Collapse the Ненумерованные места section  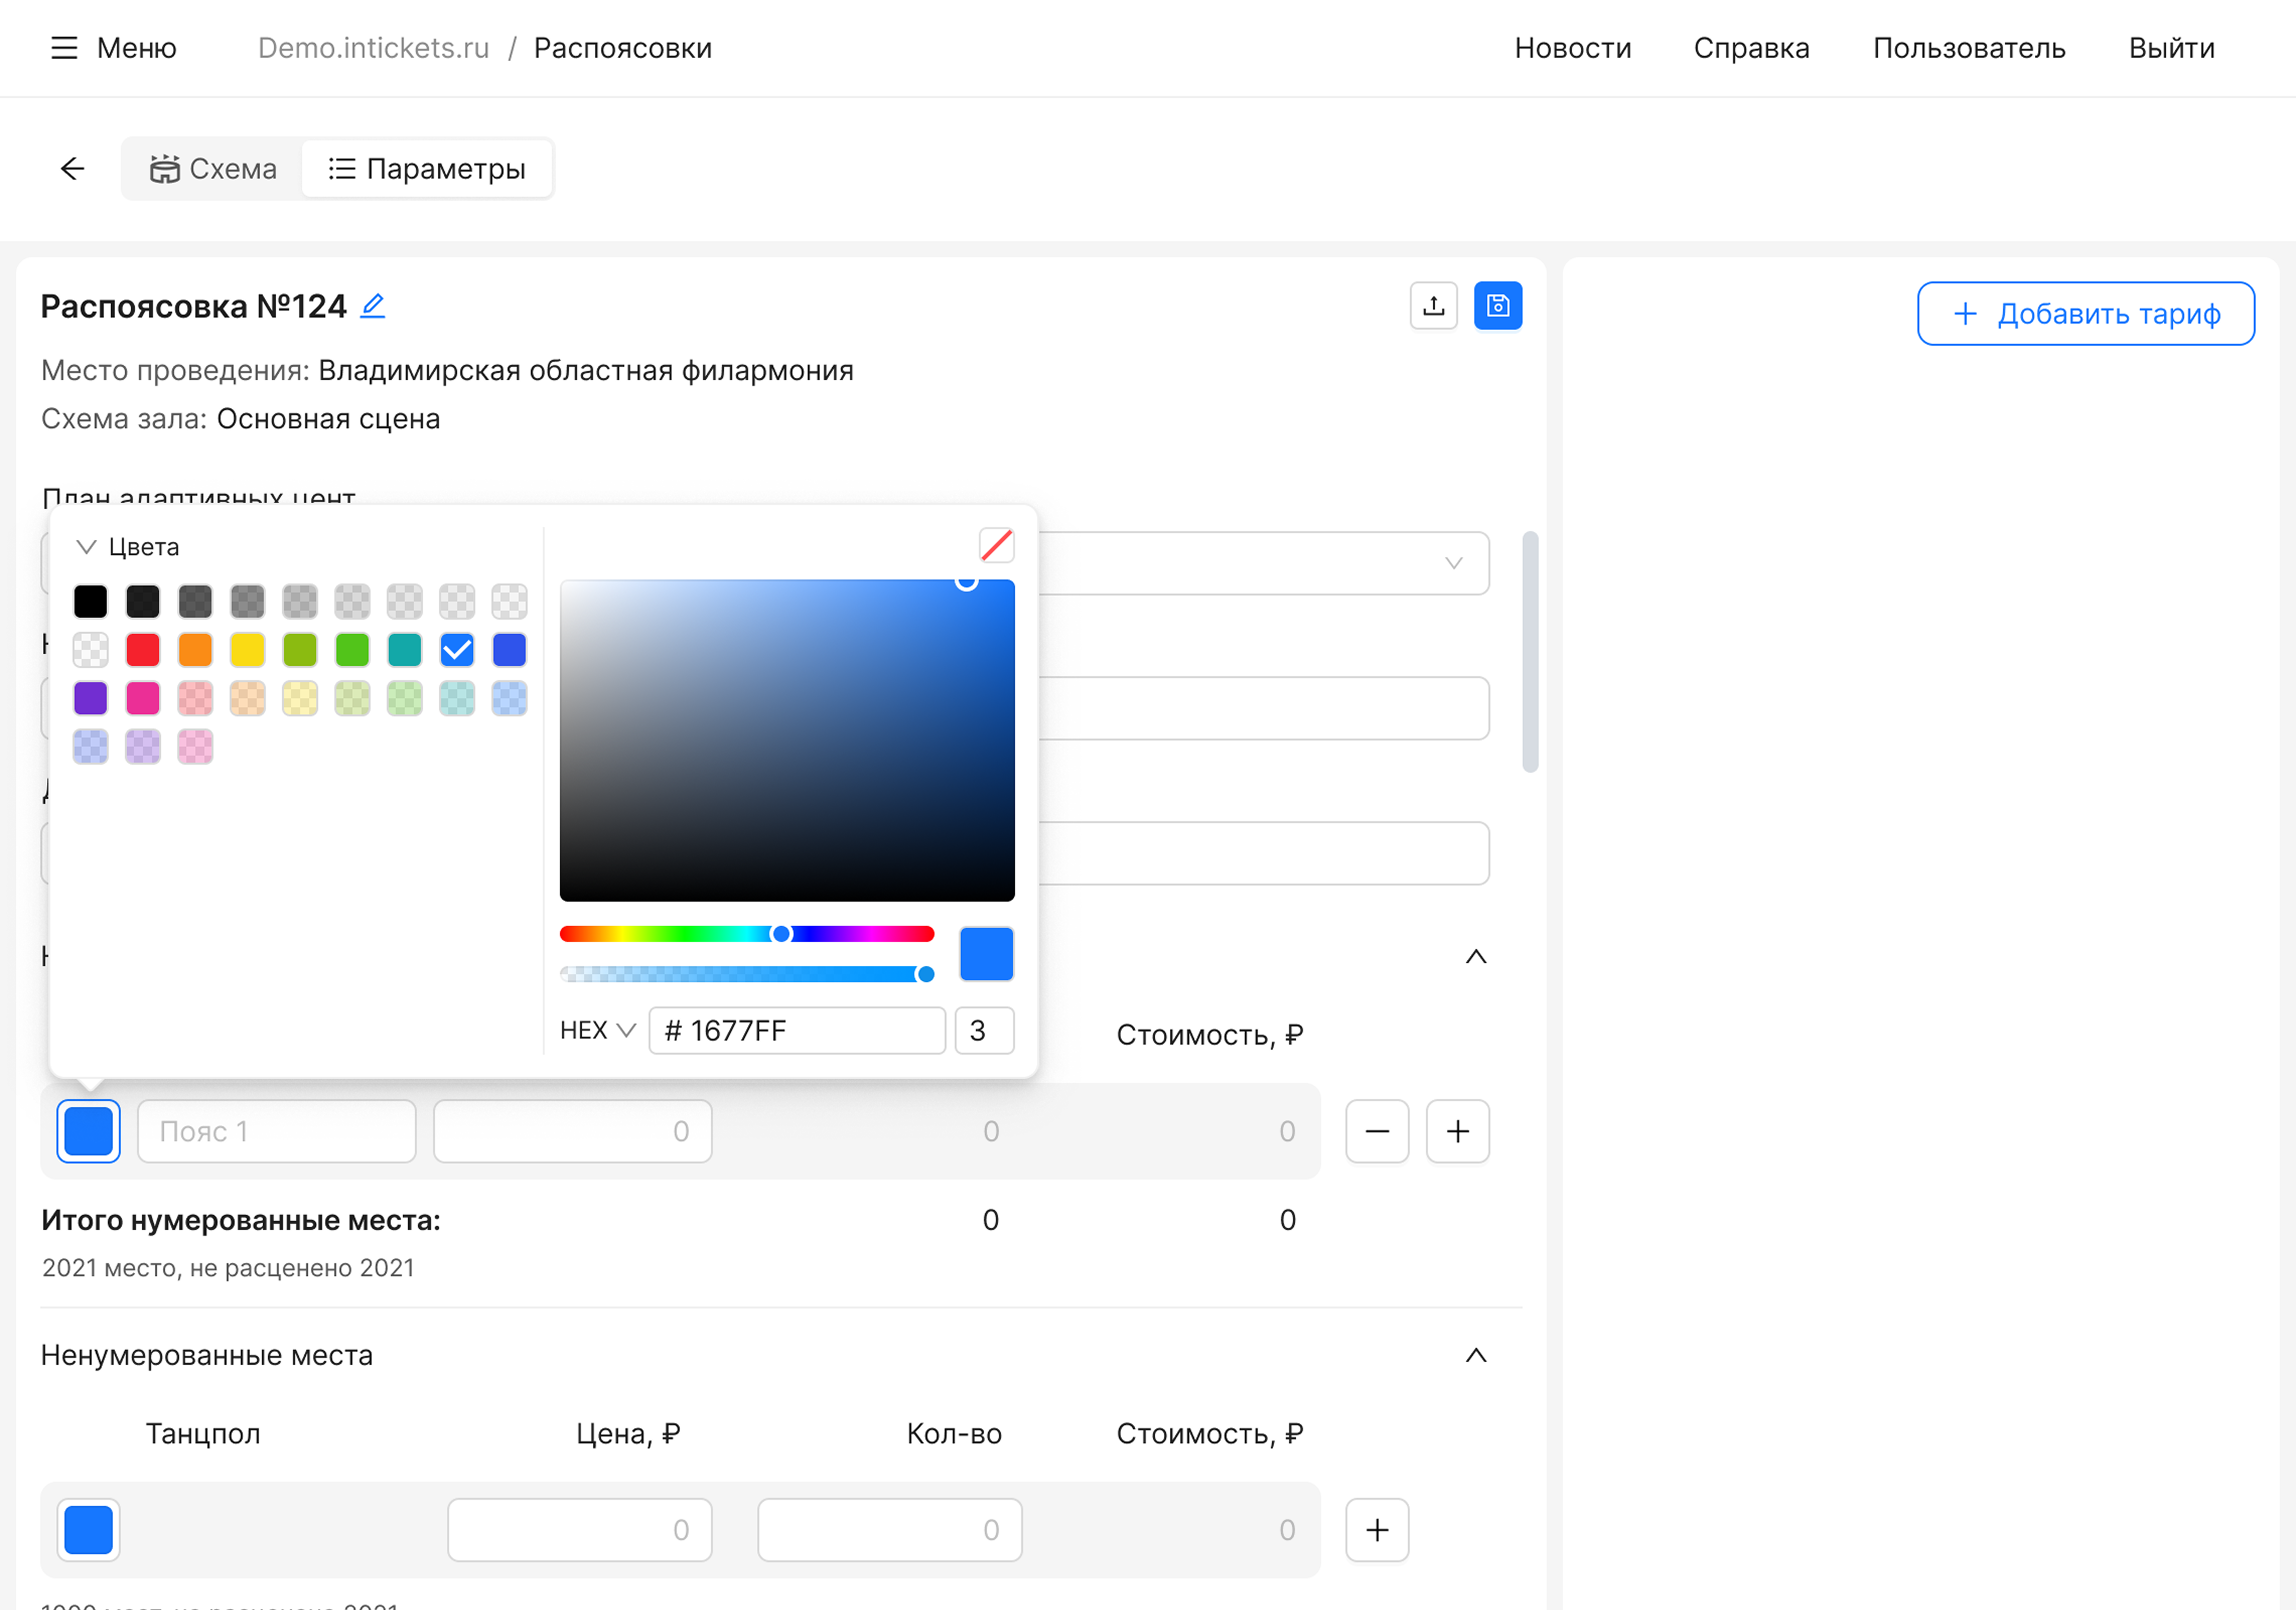[x=1475, y=1356]
